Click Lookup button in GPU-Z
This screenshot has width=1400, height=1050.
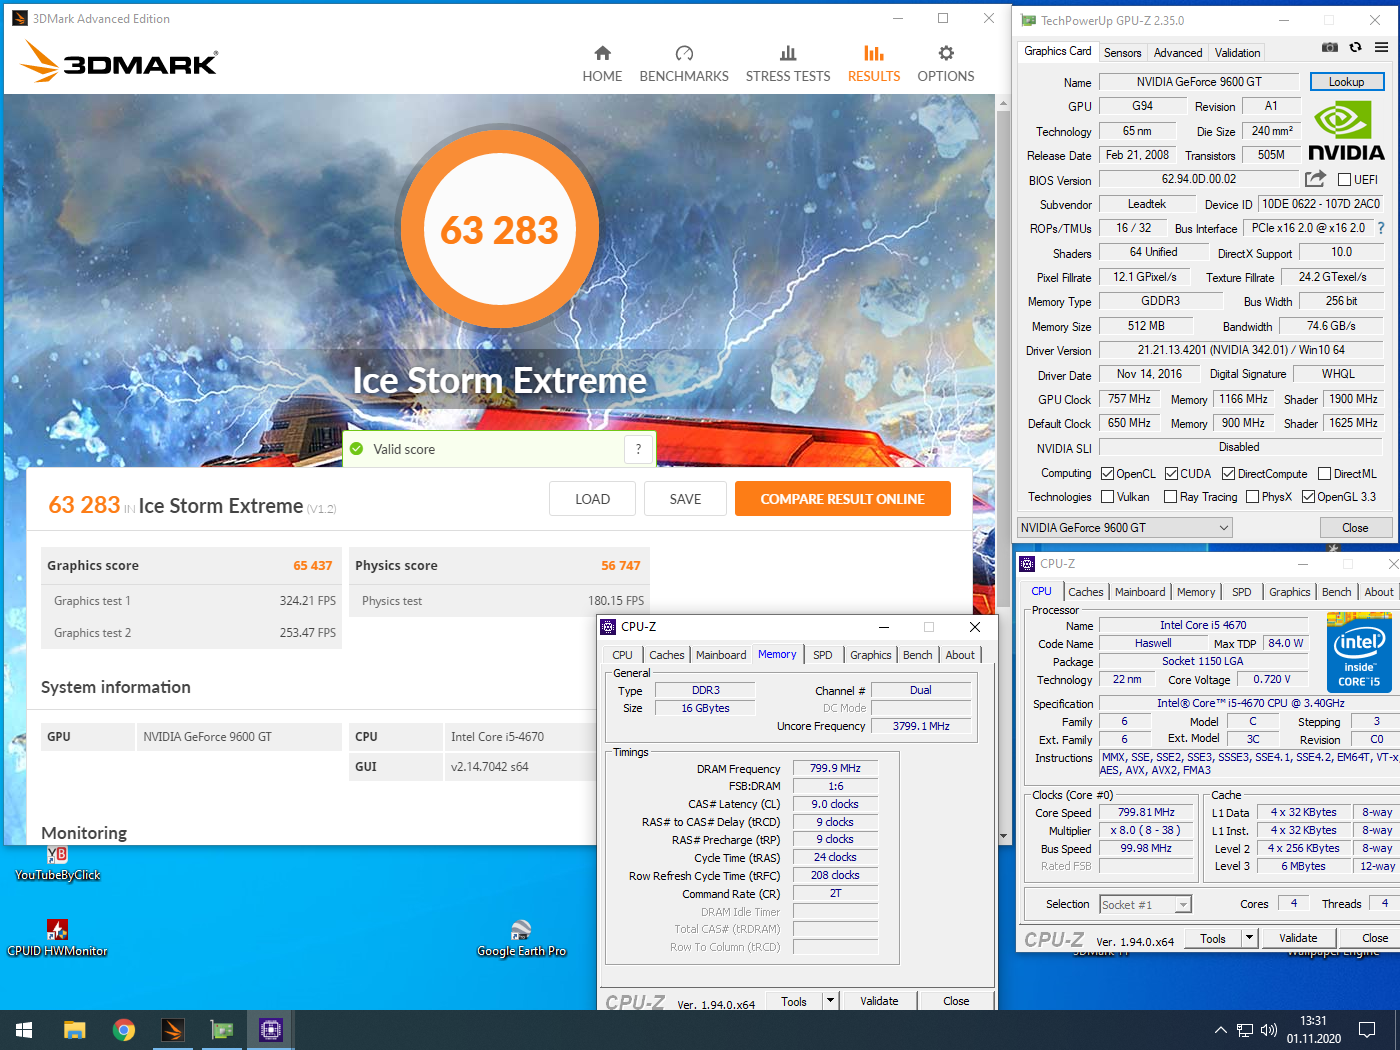1346,82
